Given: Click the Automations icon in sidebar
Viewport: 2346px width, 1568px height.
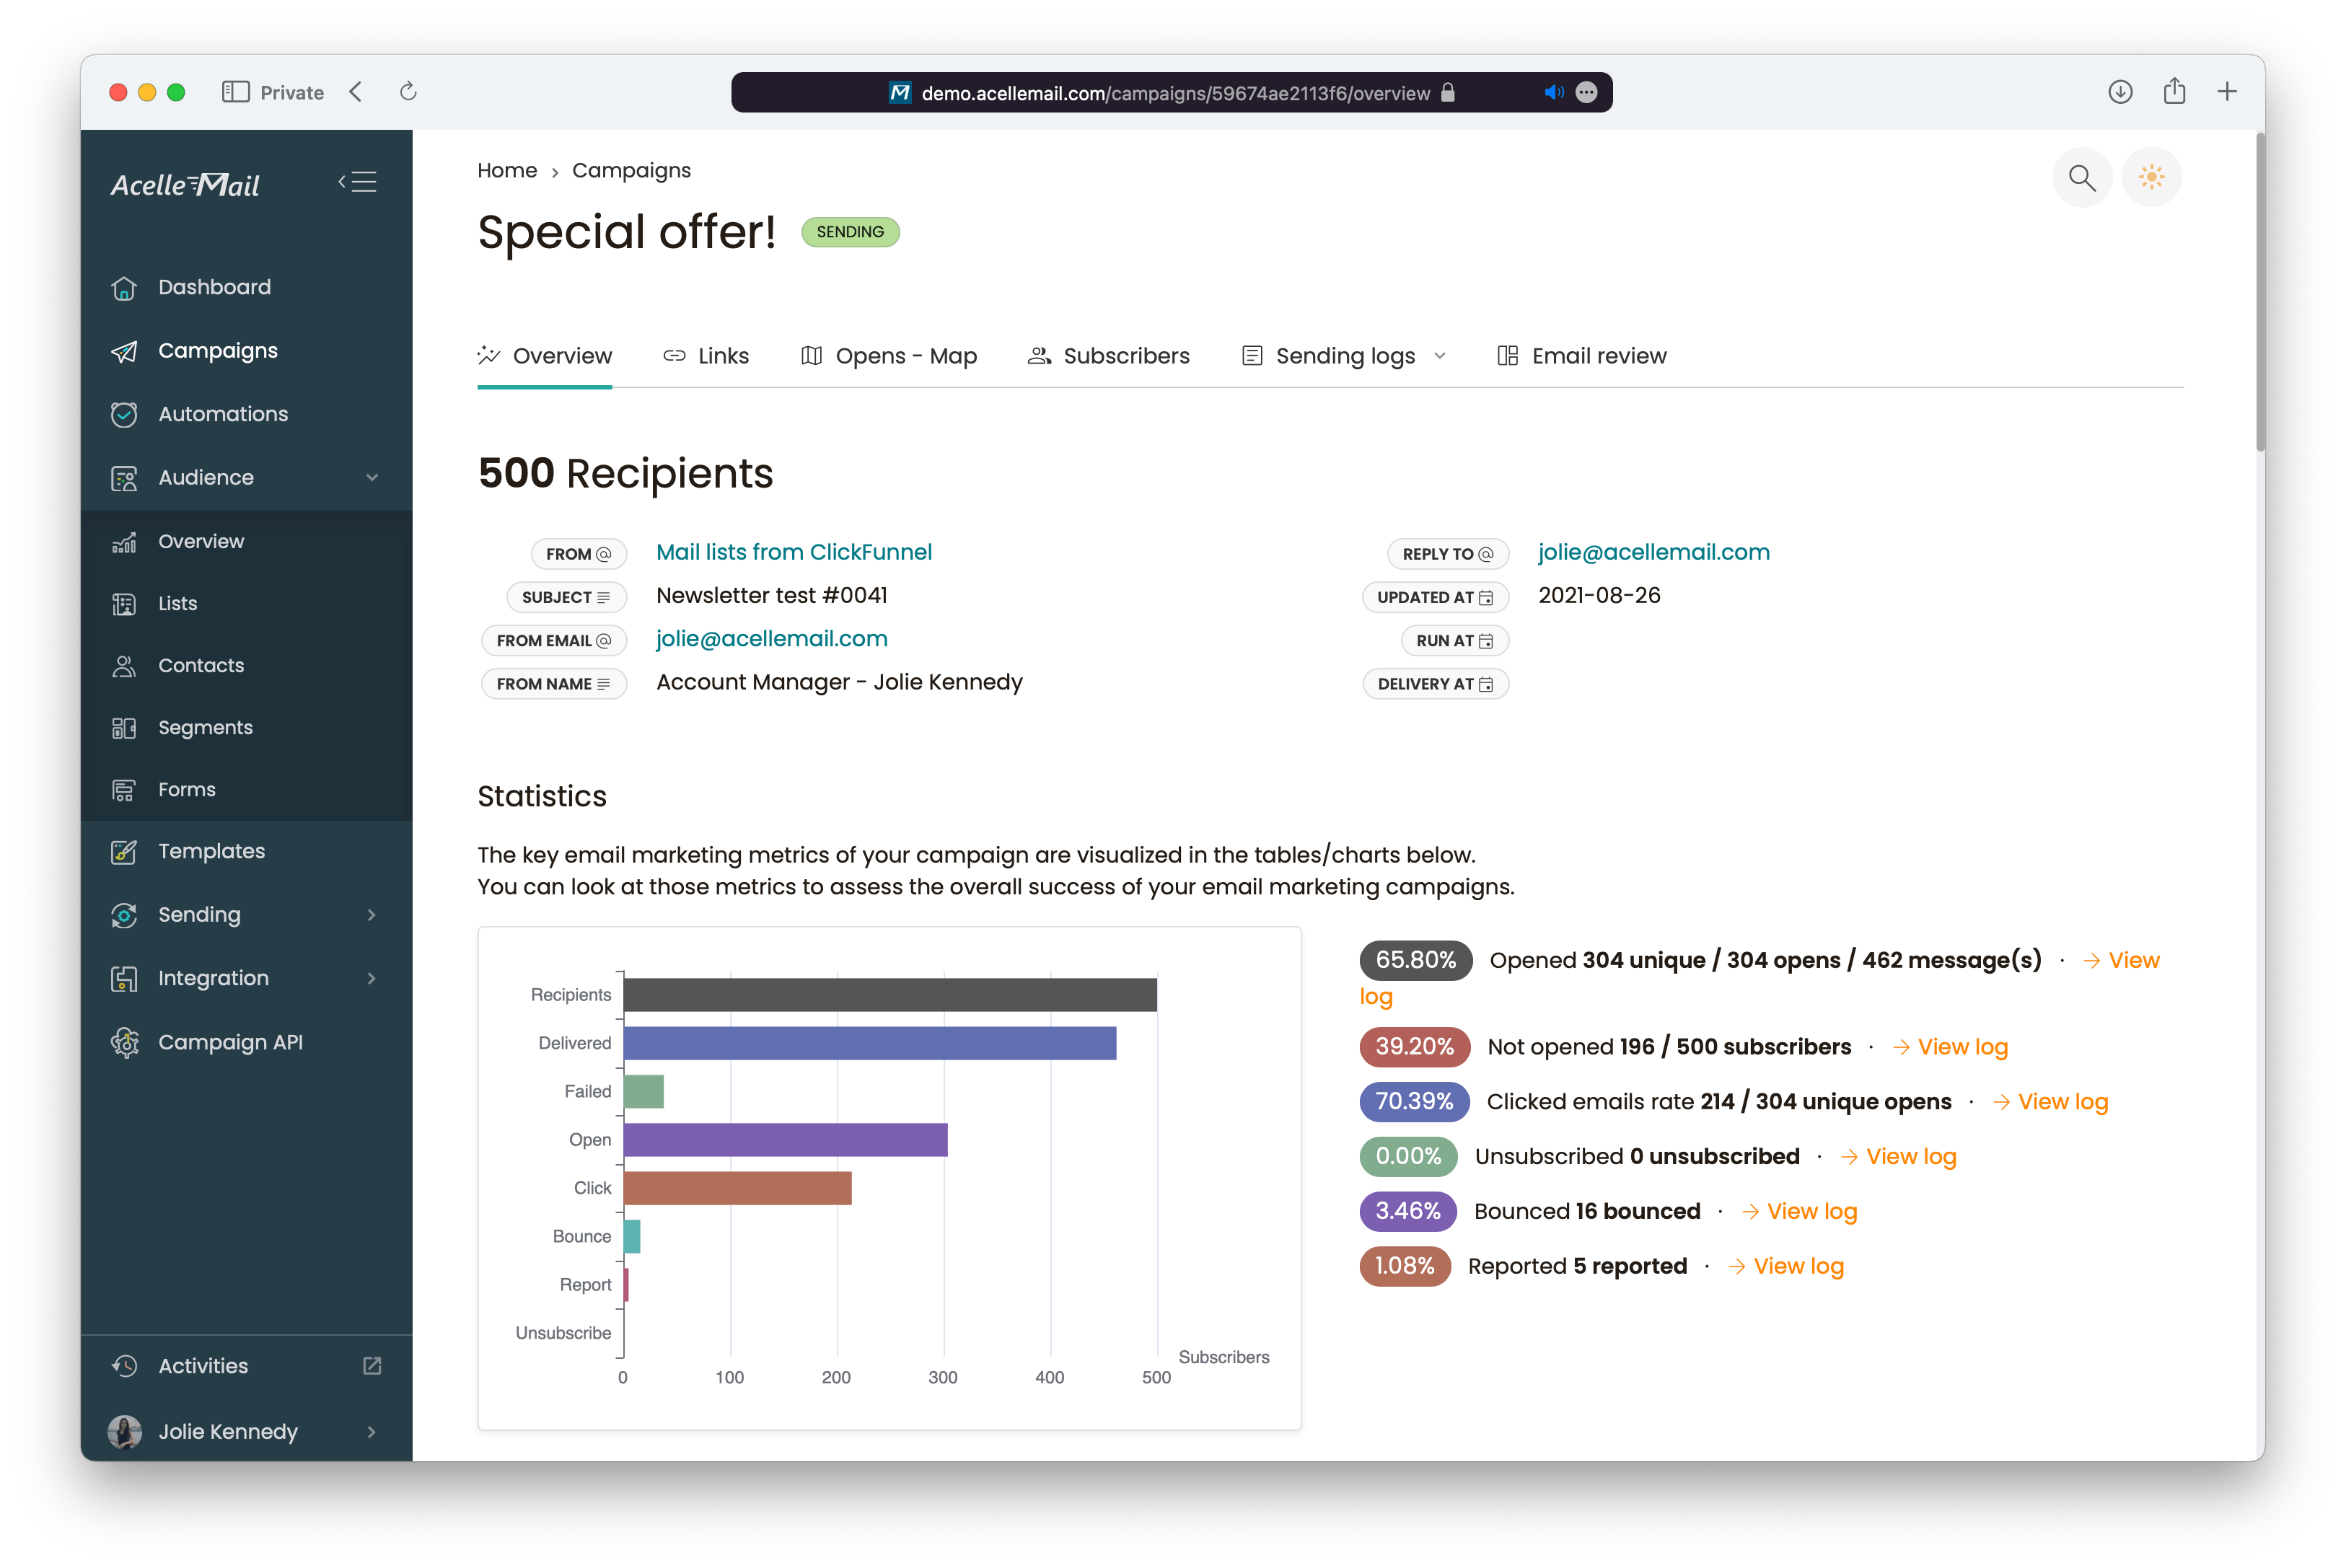Looking at the screenshot, I should (x=124, y=415).
